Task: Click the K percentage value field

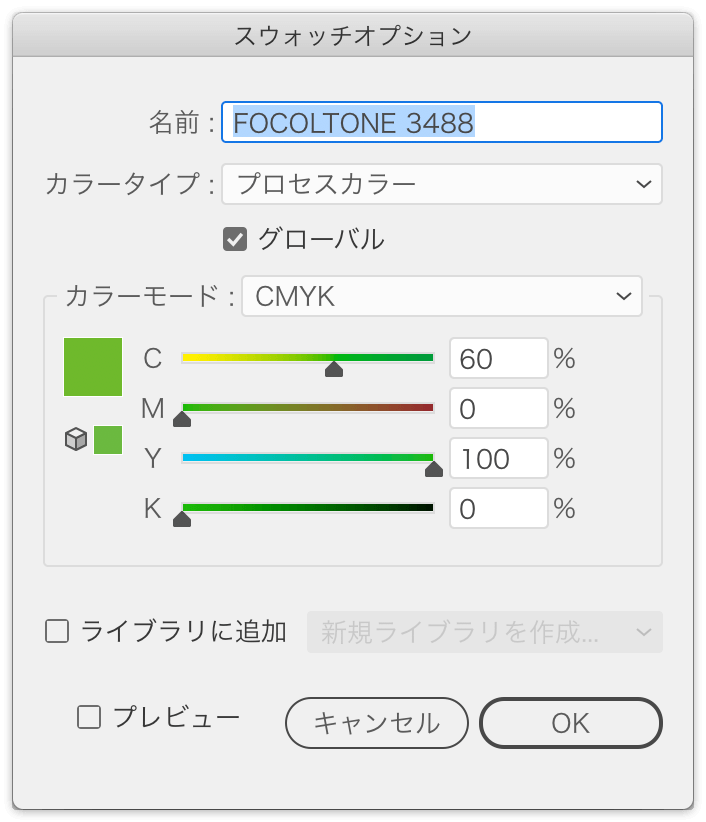Action: 498,509
